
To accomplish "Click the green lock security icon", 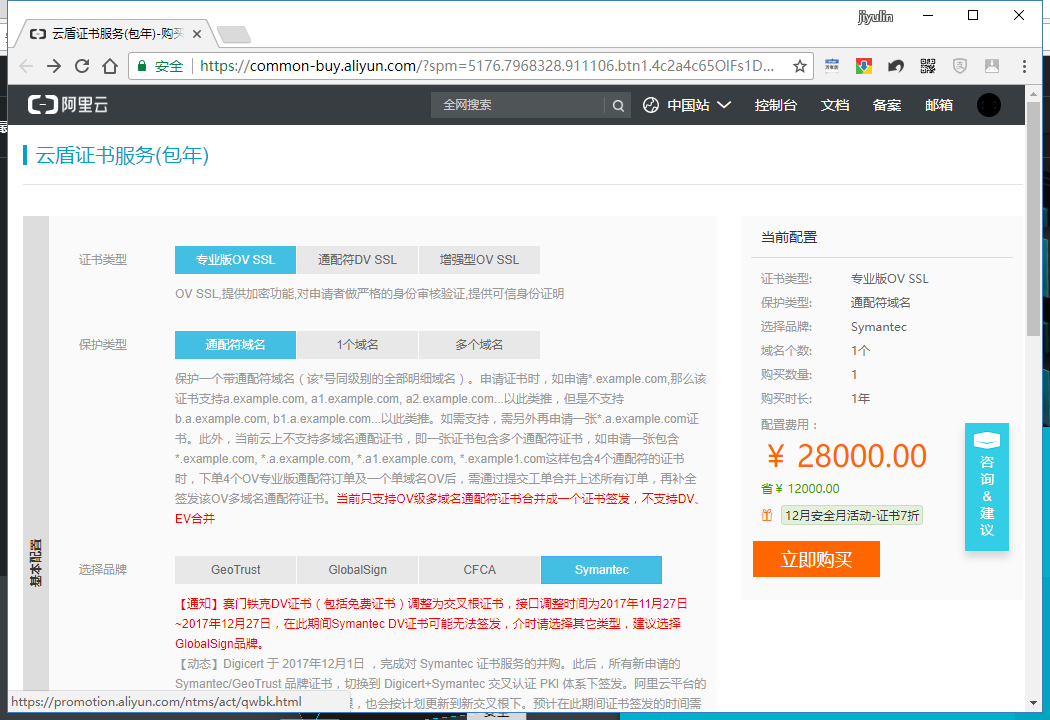I will pos(142,66).
